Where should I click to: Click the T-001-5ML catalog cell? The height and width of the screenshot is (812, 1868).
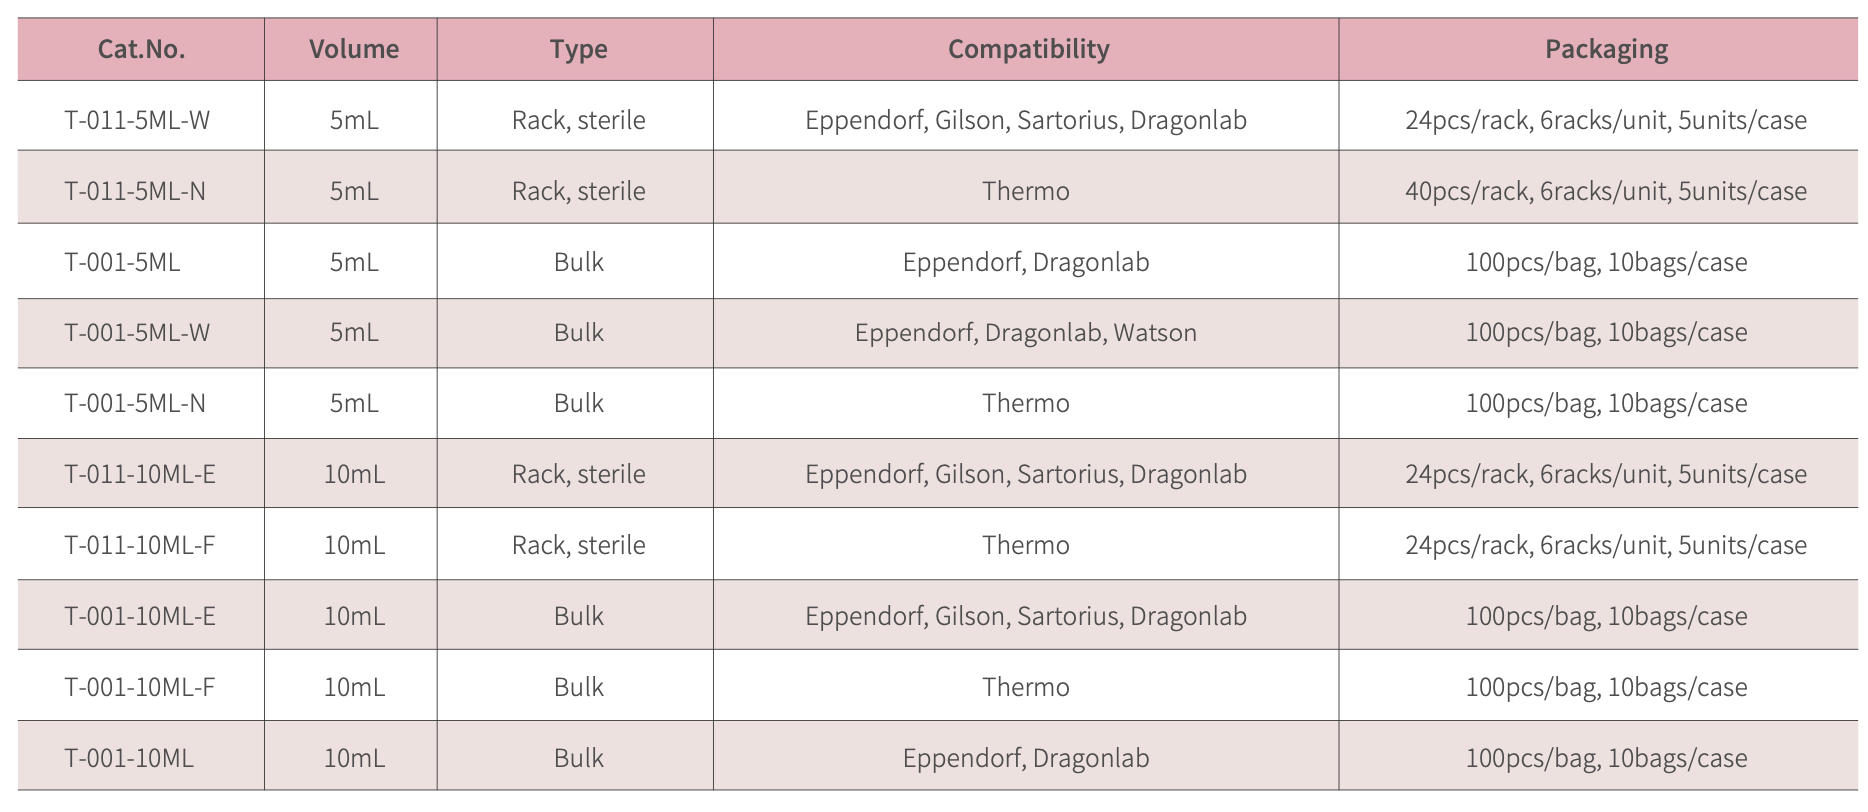(x=122, y=262)
